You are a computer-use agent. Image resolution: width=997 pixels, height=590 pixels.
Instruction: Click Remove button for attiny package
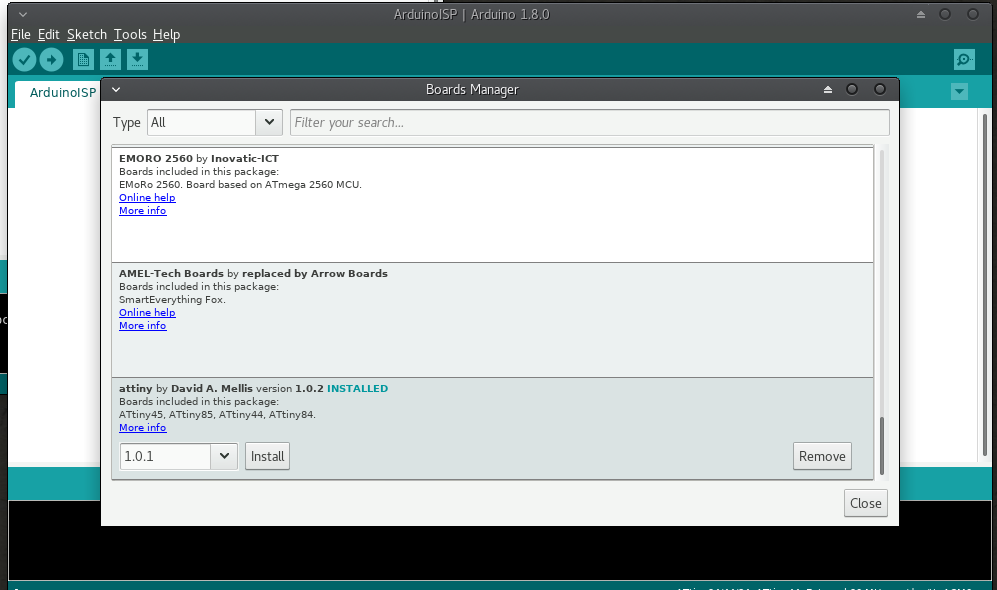[822, 456]
